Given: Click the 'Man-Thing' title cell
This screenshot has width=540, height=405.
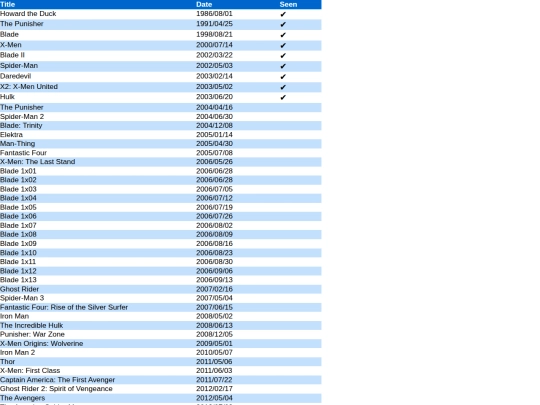Looking at the screenshot, I should [18, 144].
